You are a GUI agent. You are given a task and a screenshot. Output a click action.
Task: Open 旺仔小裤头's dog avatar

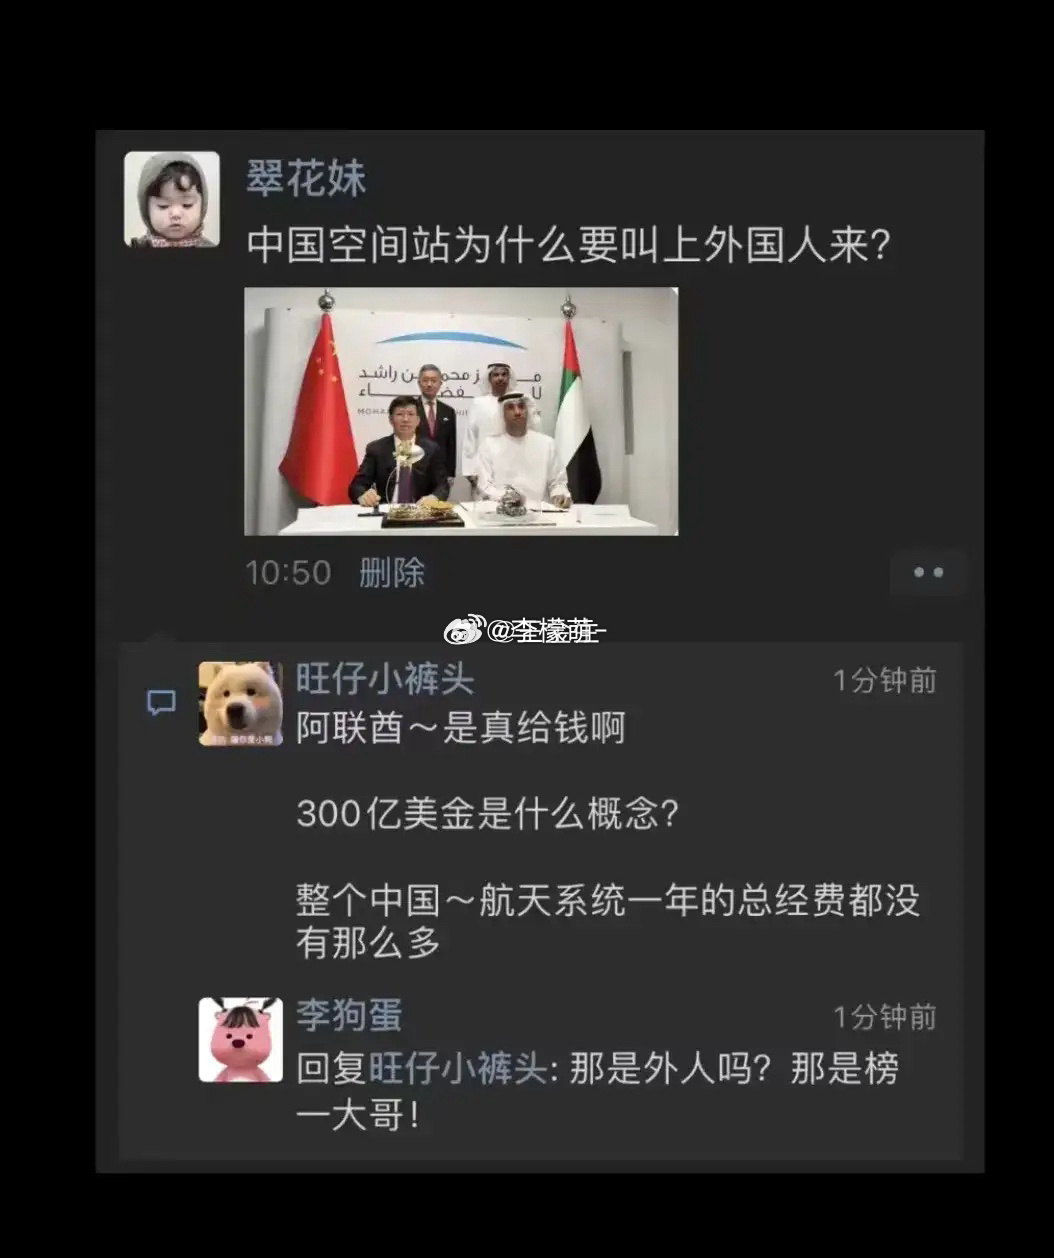tap(240, 703)
